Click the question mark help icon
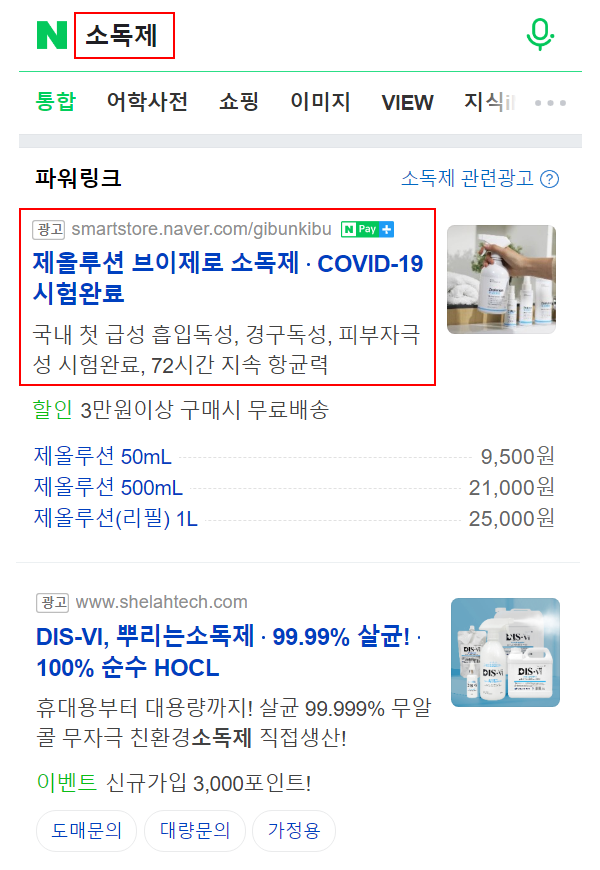This screenshot has height=870, width=600. click(549, 179)
